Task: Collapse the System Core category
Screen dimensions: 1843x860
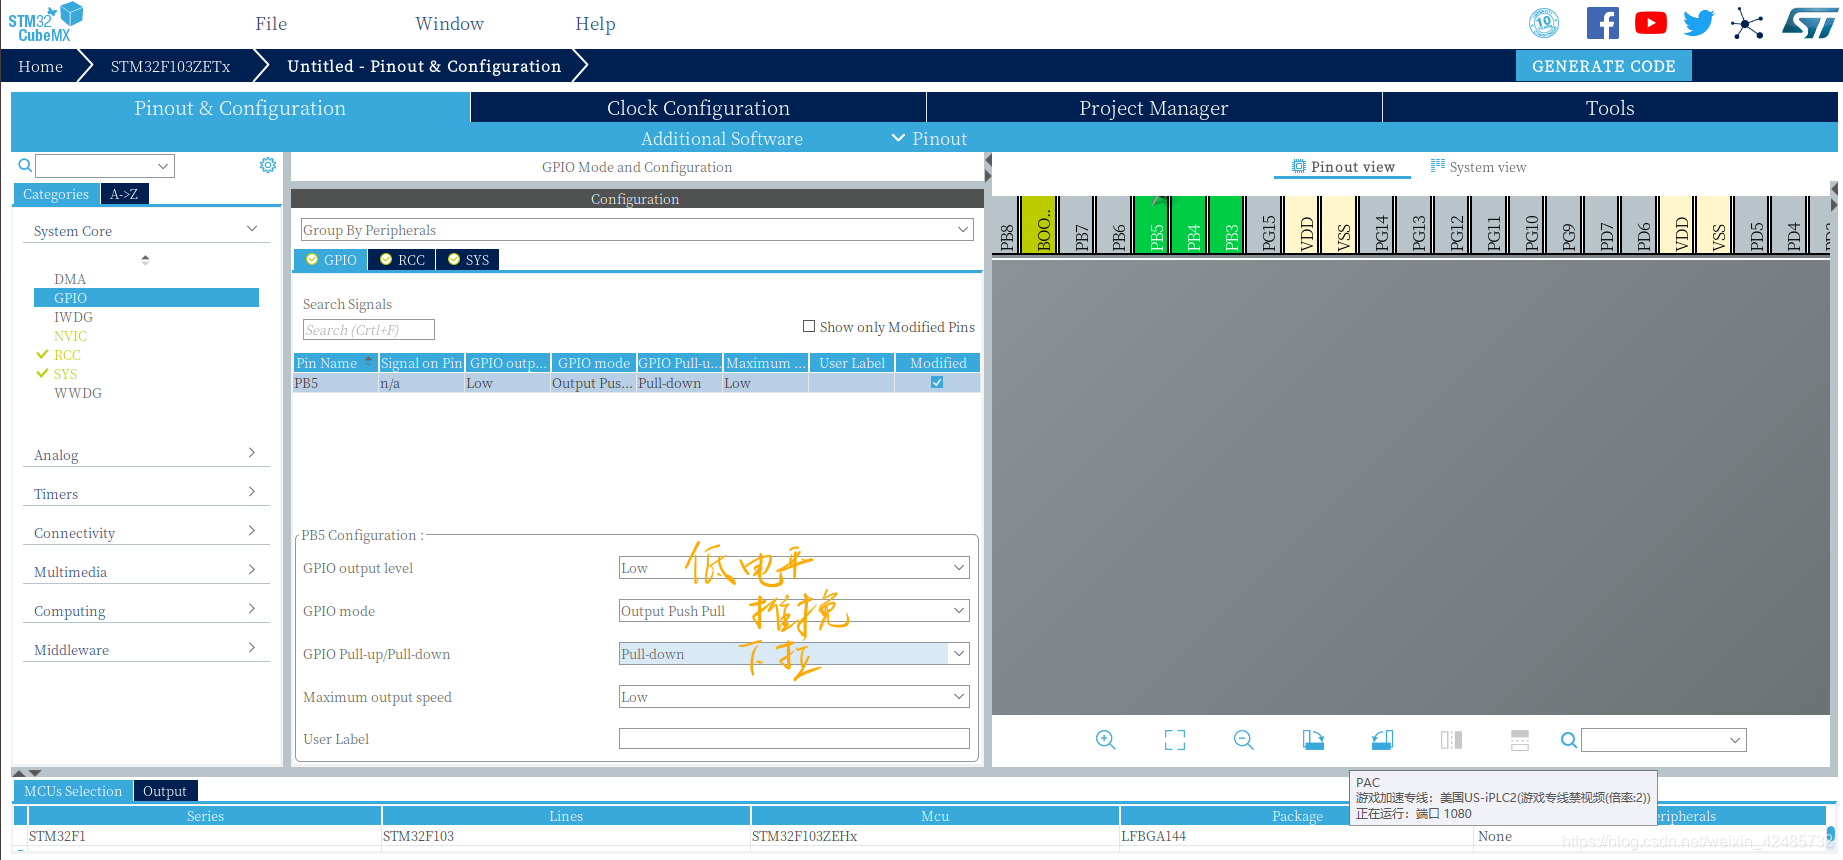Action: click(145, 231)
